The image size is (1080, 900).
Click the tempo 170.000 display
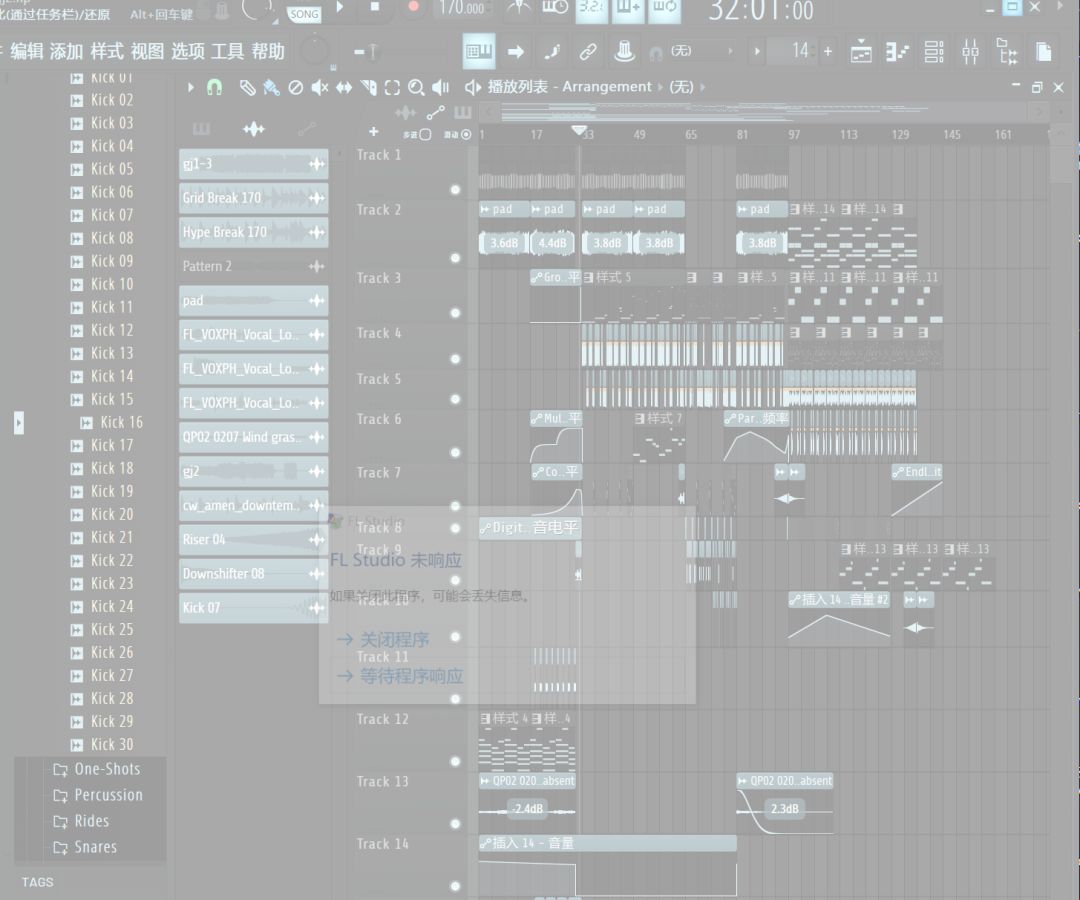[x=461, y=8]
